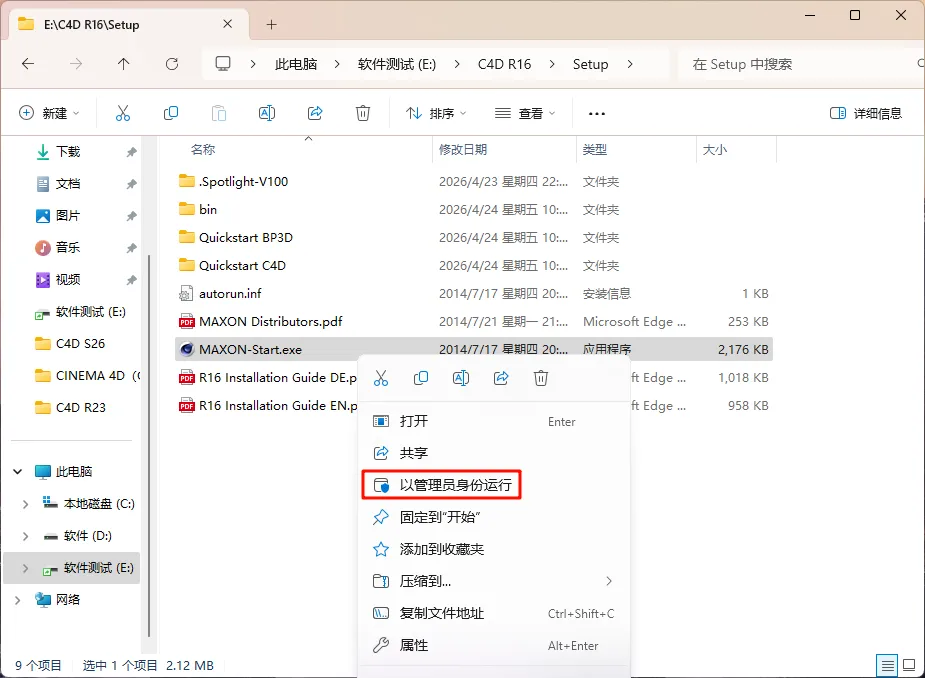Screen dimensions: 925x678
Task: Expand the 软件 (D:) tree node
Action: coord(25,536)
